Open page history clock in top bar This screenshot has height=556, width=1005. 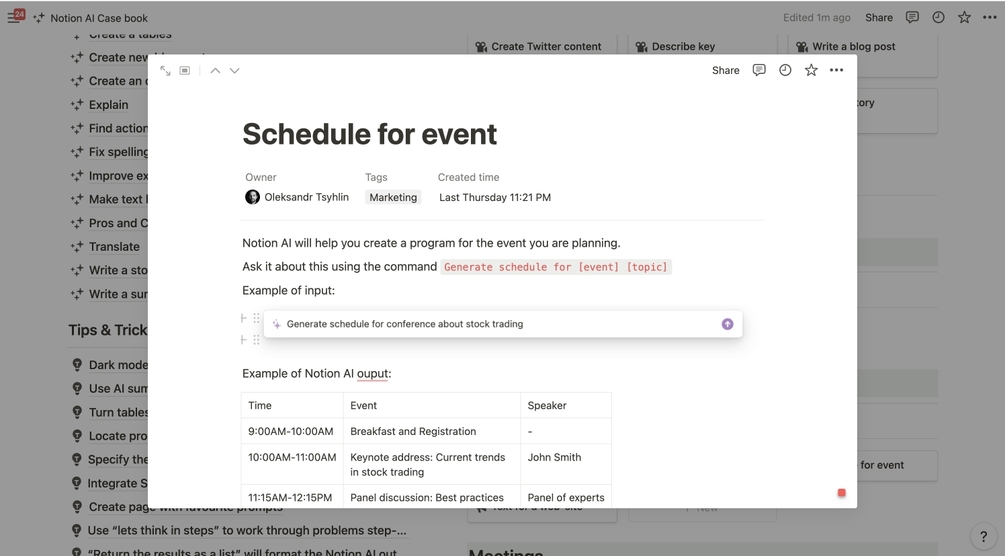pos(938,17)
